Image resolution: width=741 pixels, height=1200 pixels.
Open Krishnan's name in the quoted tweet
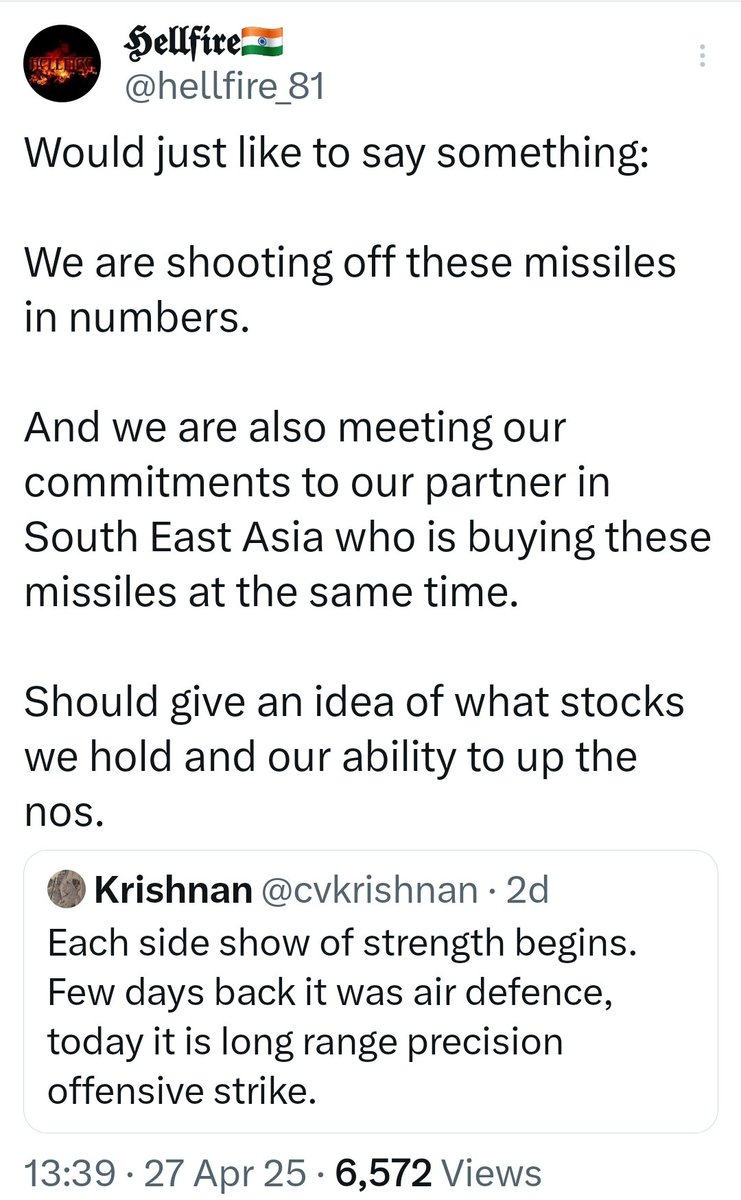coord(172,890)
